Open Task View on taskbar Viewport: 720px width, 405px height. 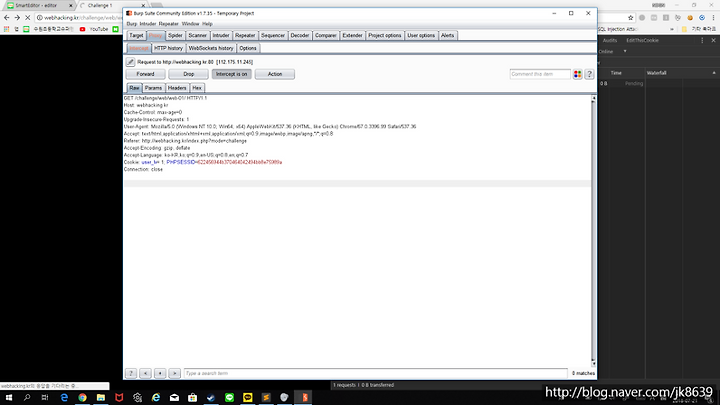[x=45, y=398]
